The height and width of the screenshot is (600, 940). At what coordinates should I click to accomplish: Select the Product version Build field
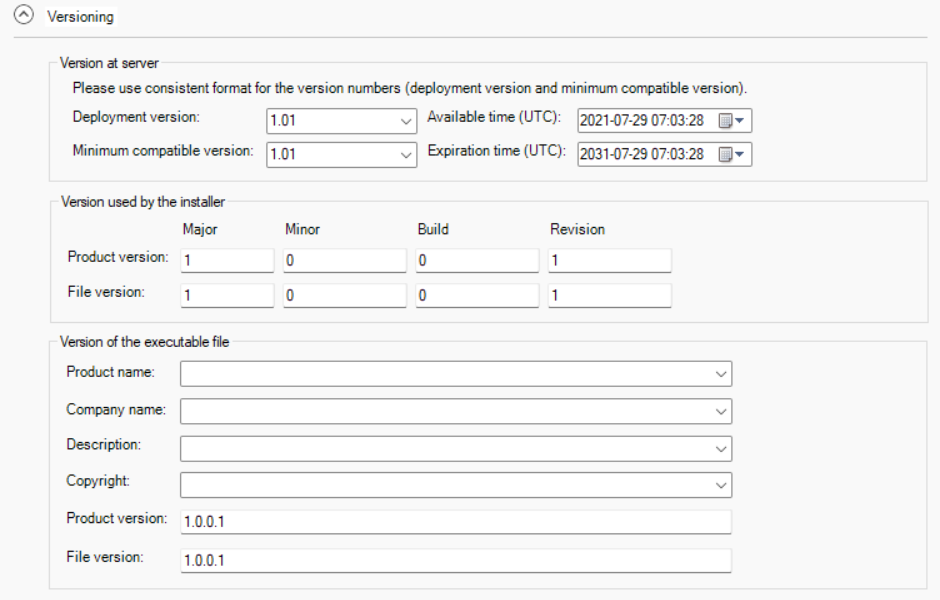point(477,261)
